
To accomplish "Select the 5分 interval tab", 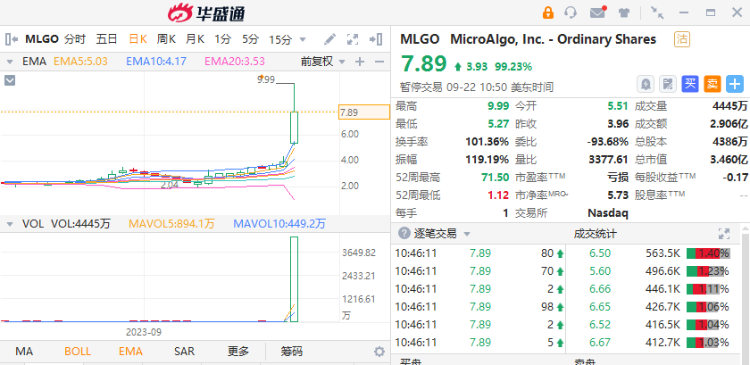I will (250, 39).
